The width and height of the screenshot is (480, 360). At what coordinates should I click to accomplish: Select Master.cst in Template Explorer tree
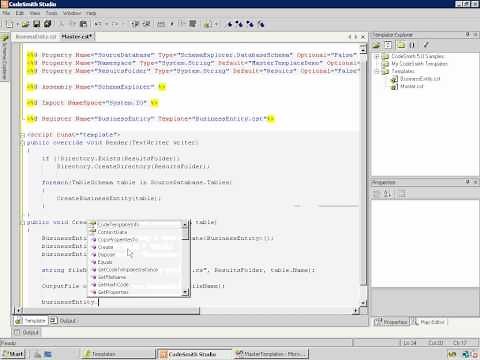[x=411, y=86]
